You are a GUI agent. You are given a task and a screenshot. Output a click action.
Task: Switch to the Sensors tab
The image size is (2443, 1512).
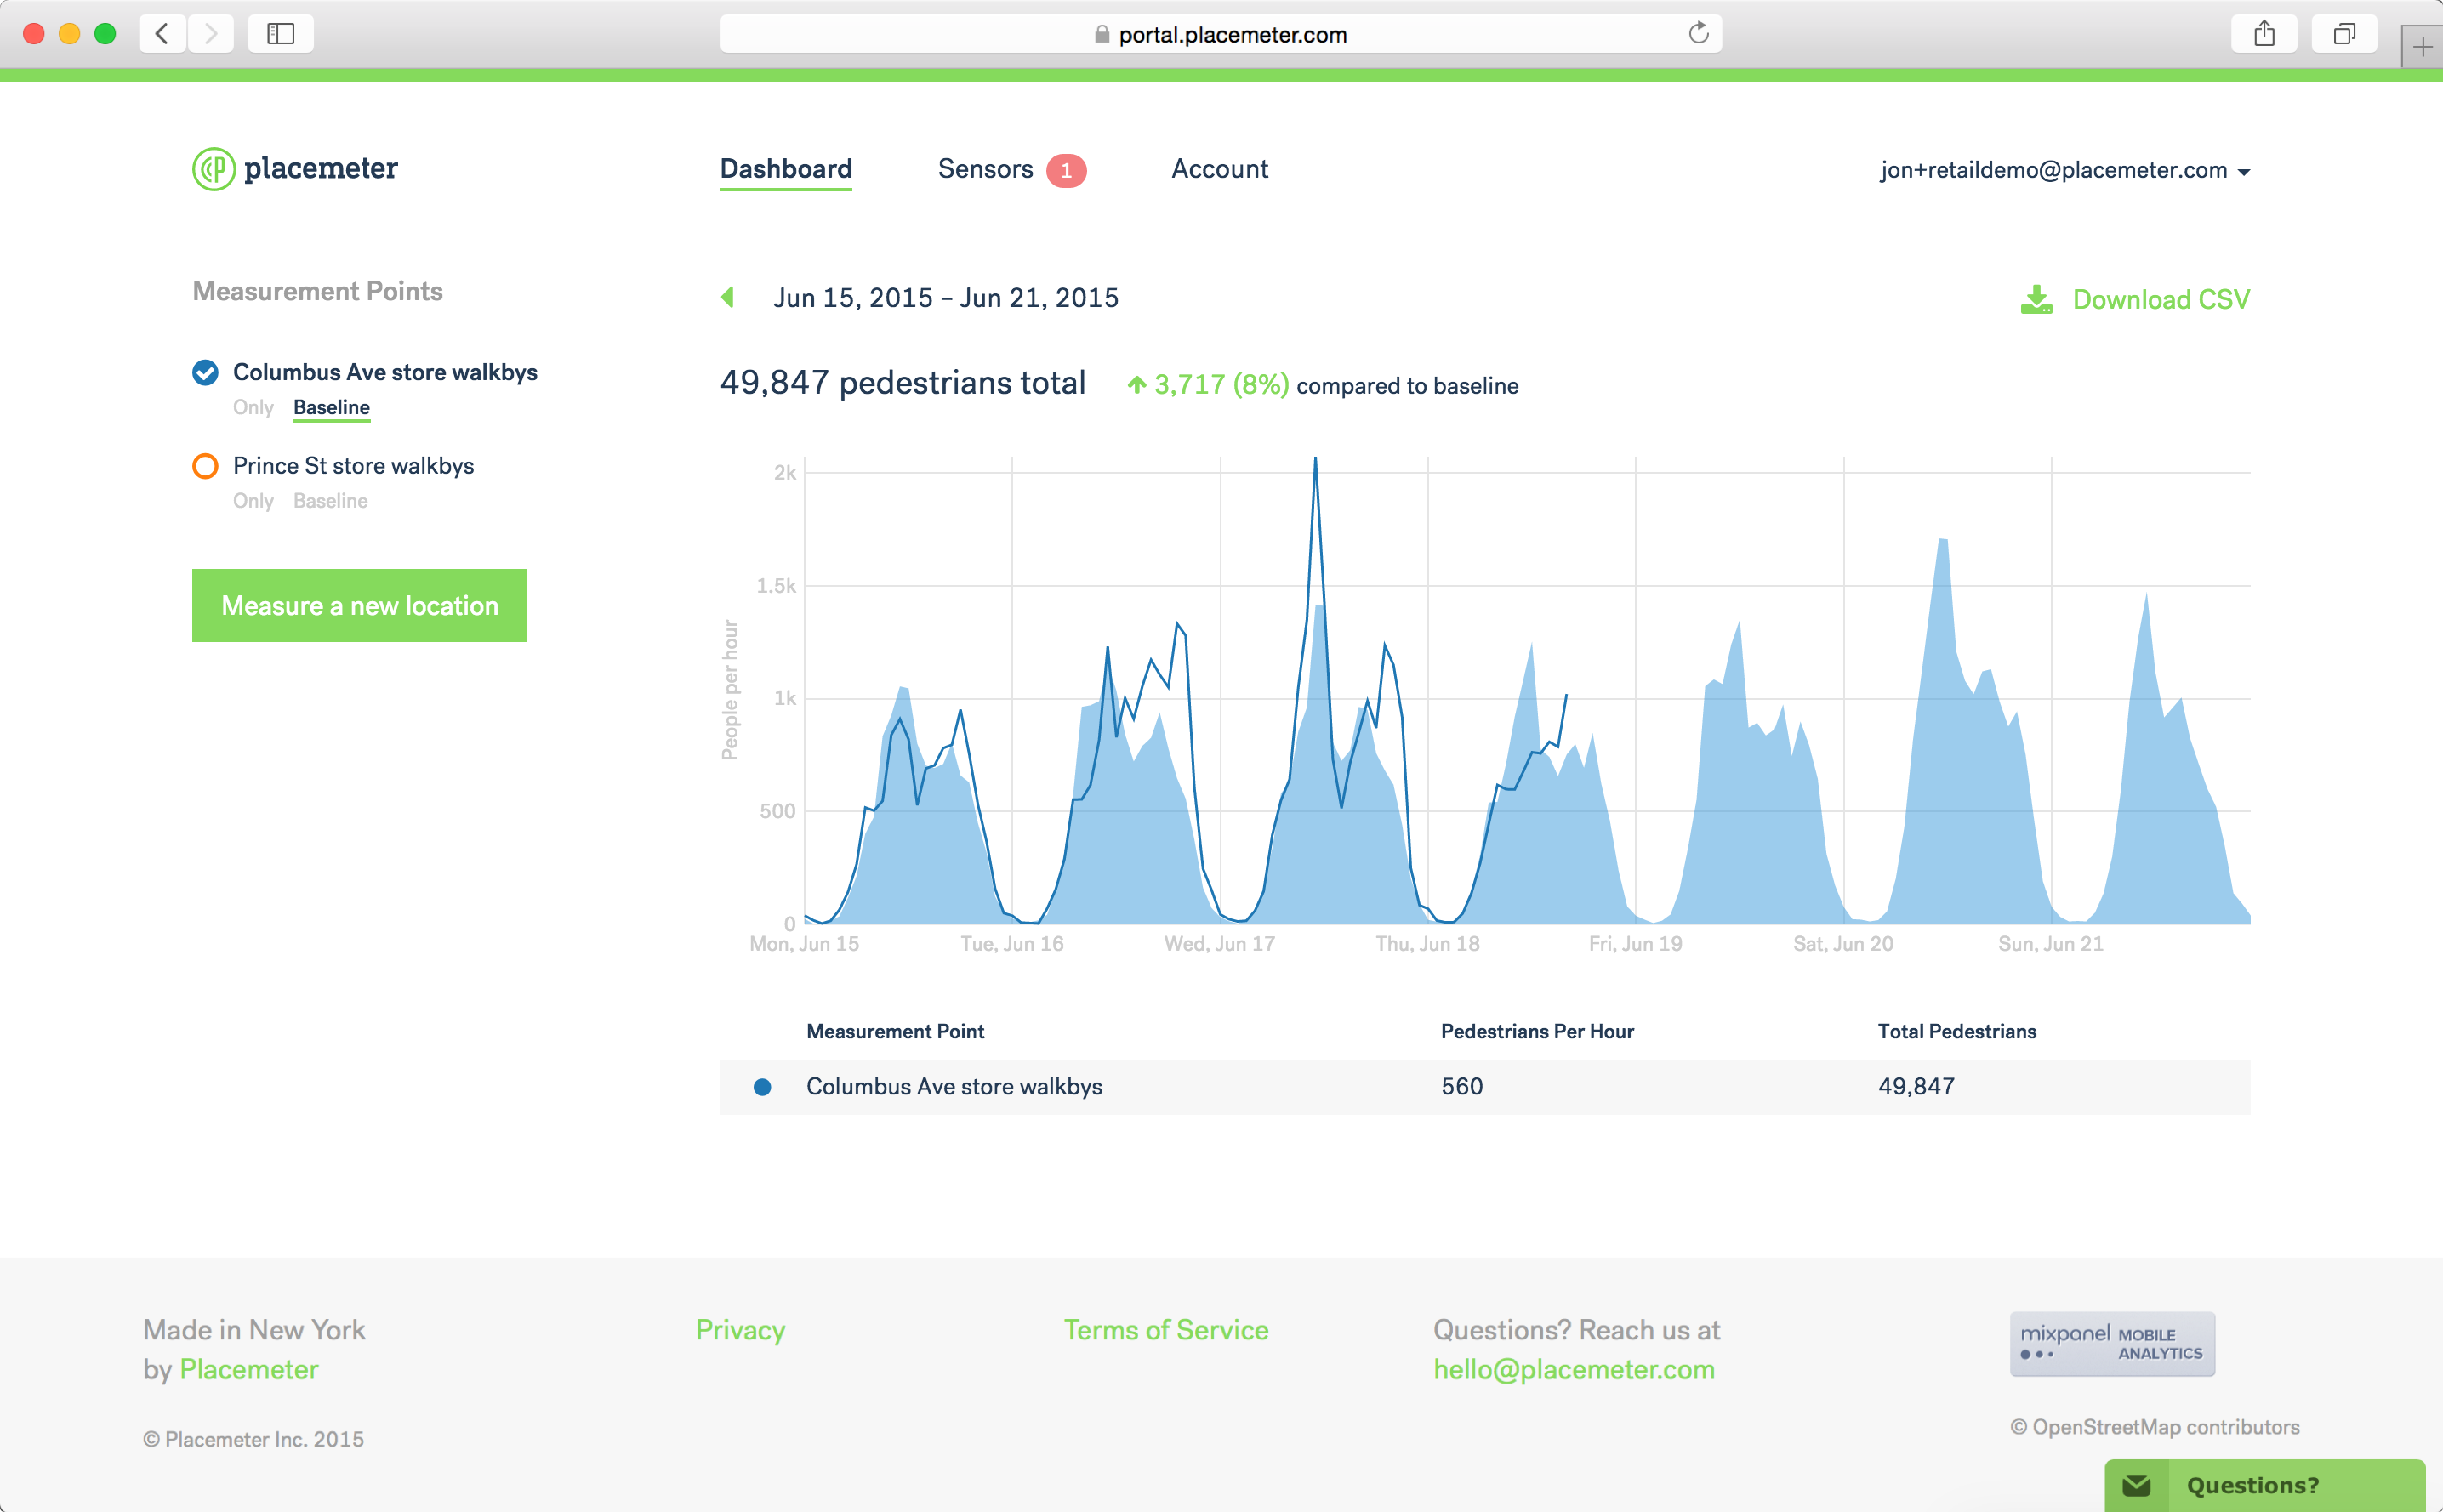[x=985, y=169]
